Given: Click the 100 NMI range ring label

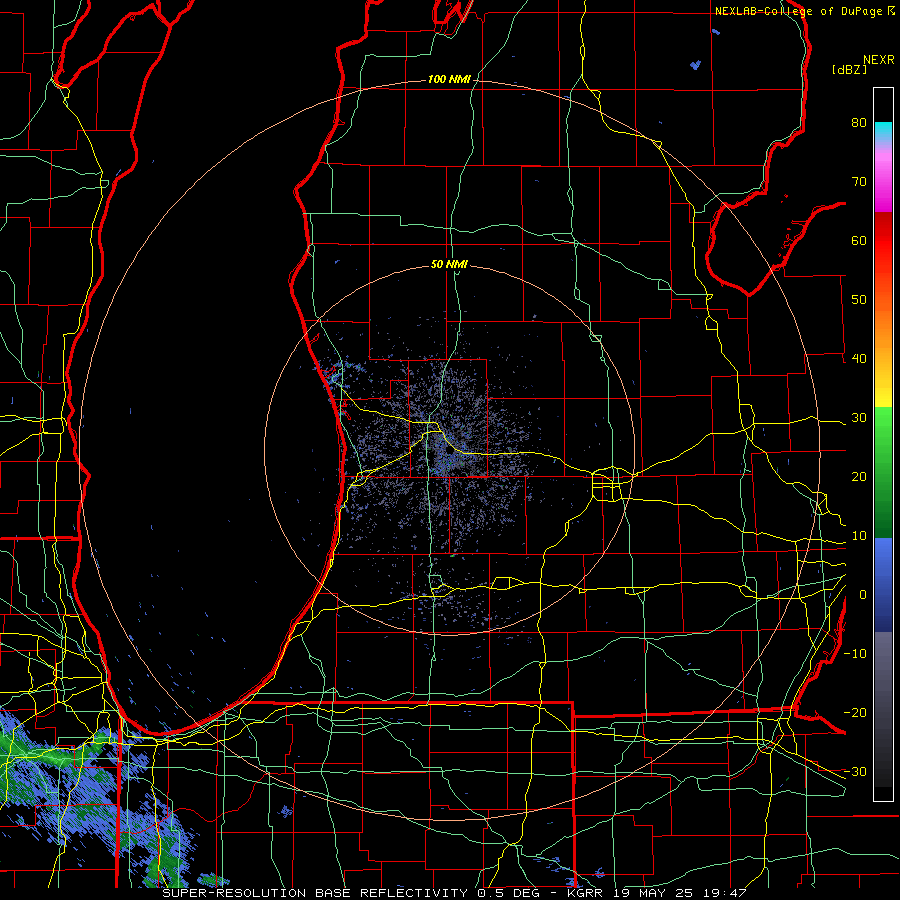Looking at the screenshot, I should (x=449, y=79).
